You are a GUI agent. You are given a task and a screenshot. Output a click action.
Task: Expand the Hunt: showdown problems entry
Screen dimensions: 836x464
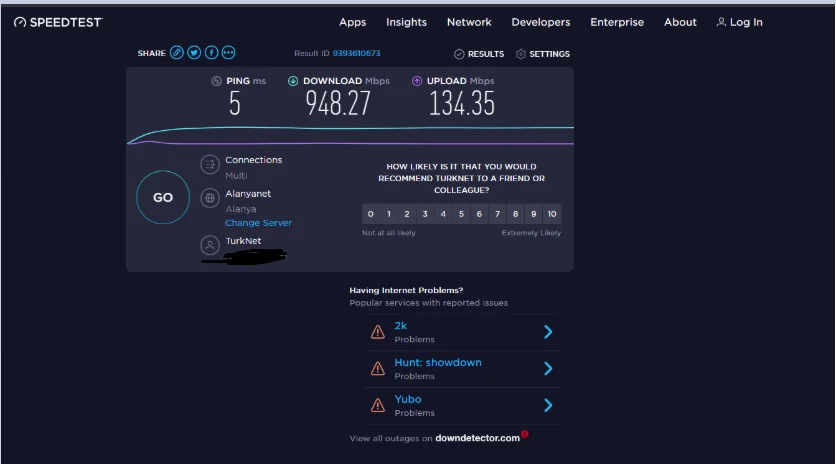click(x=548, y=369)
